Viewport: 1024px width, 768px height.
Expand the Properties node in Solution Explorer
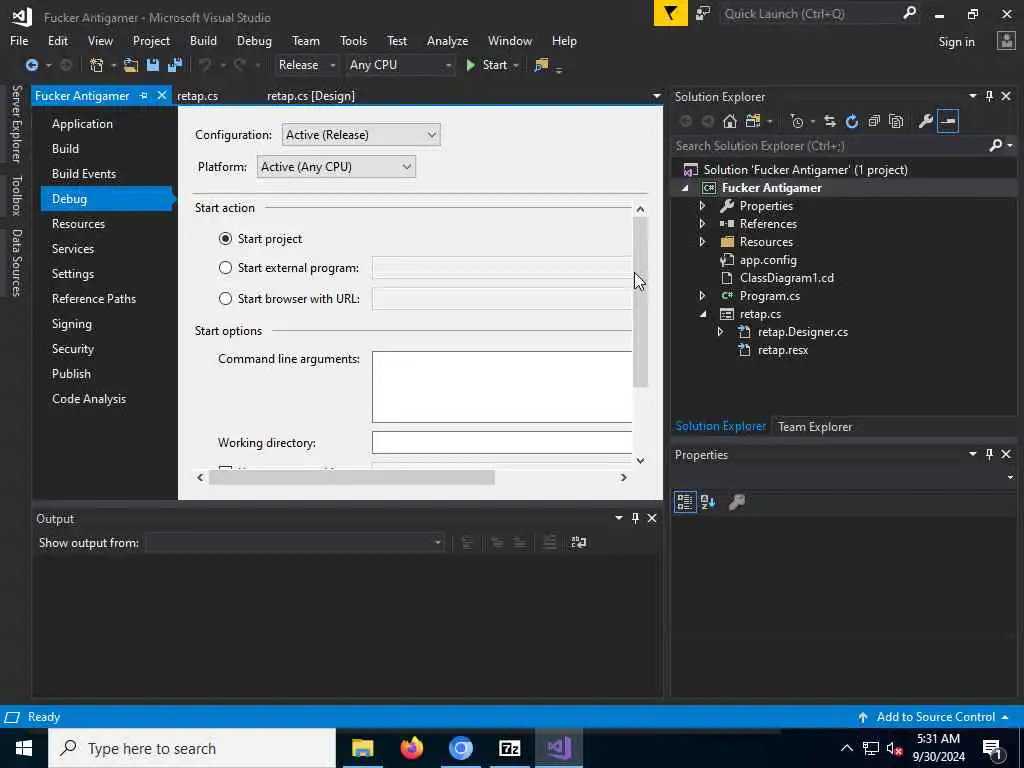(703, 206)
